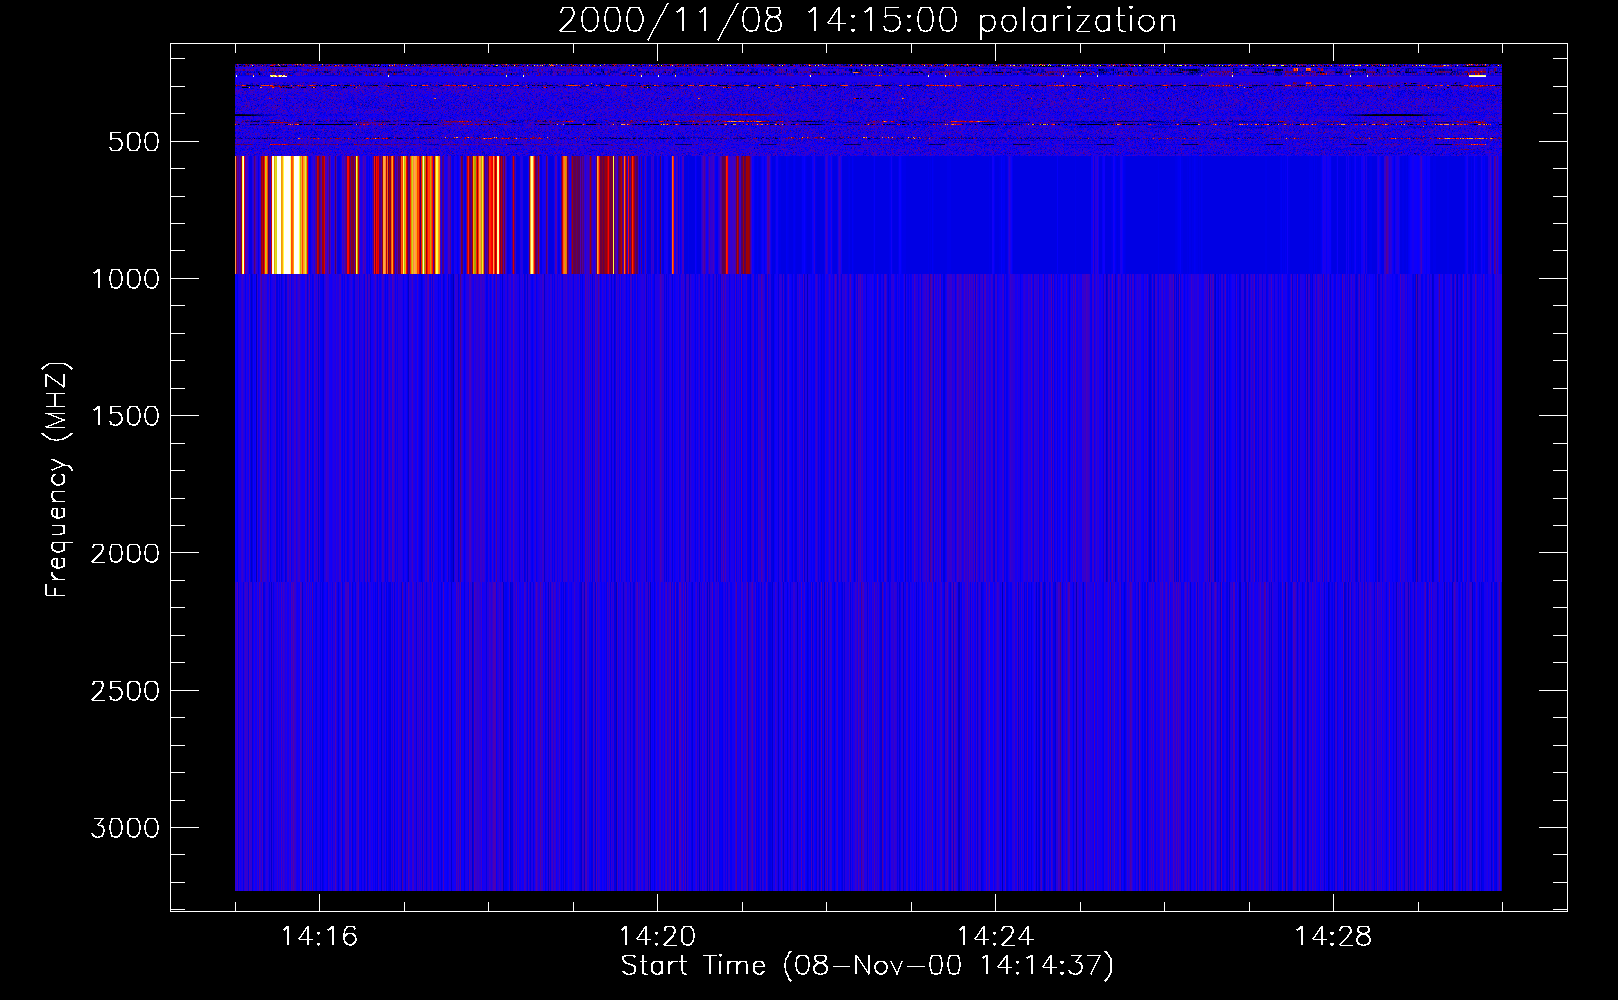1618x1000 pixels.
Task: Click the plot title "2000/11/08 14:15:00 polarization"
Action: tap(867, 20)
